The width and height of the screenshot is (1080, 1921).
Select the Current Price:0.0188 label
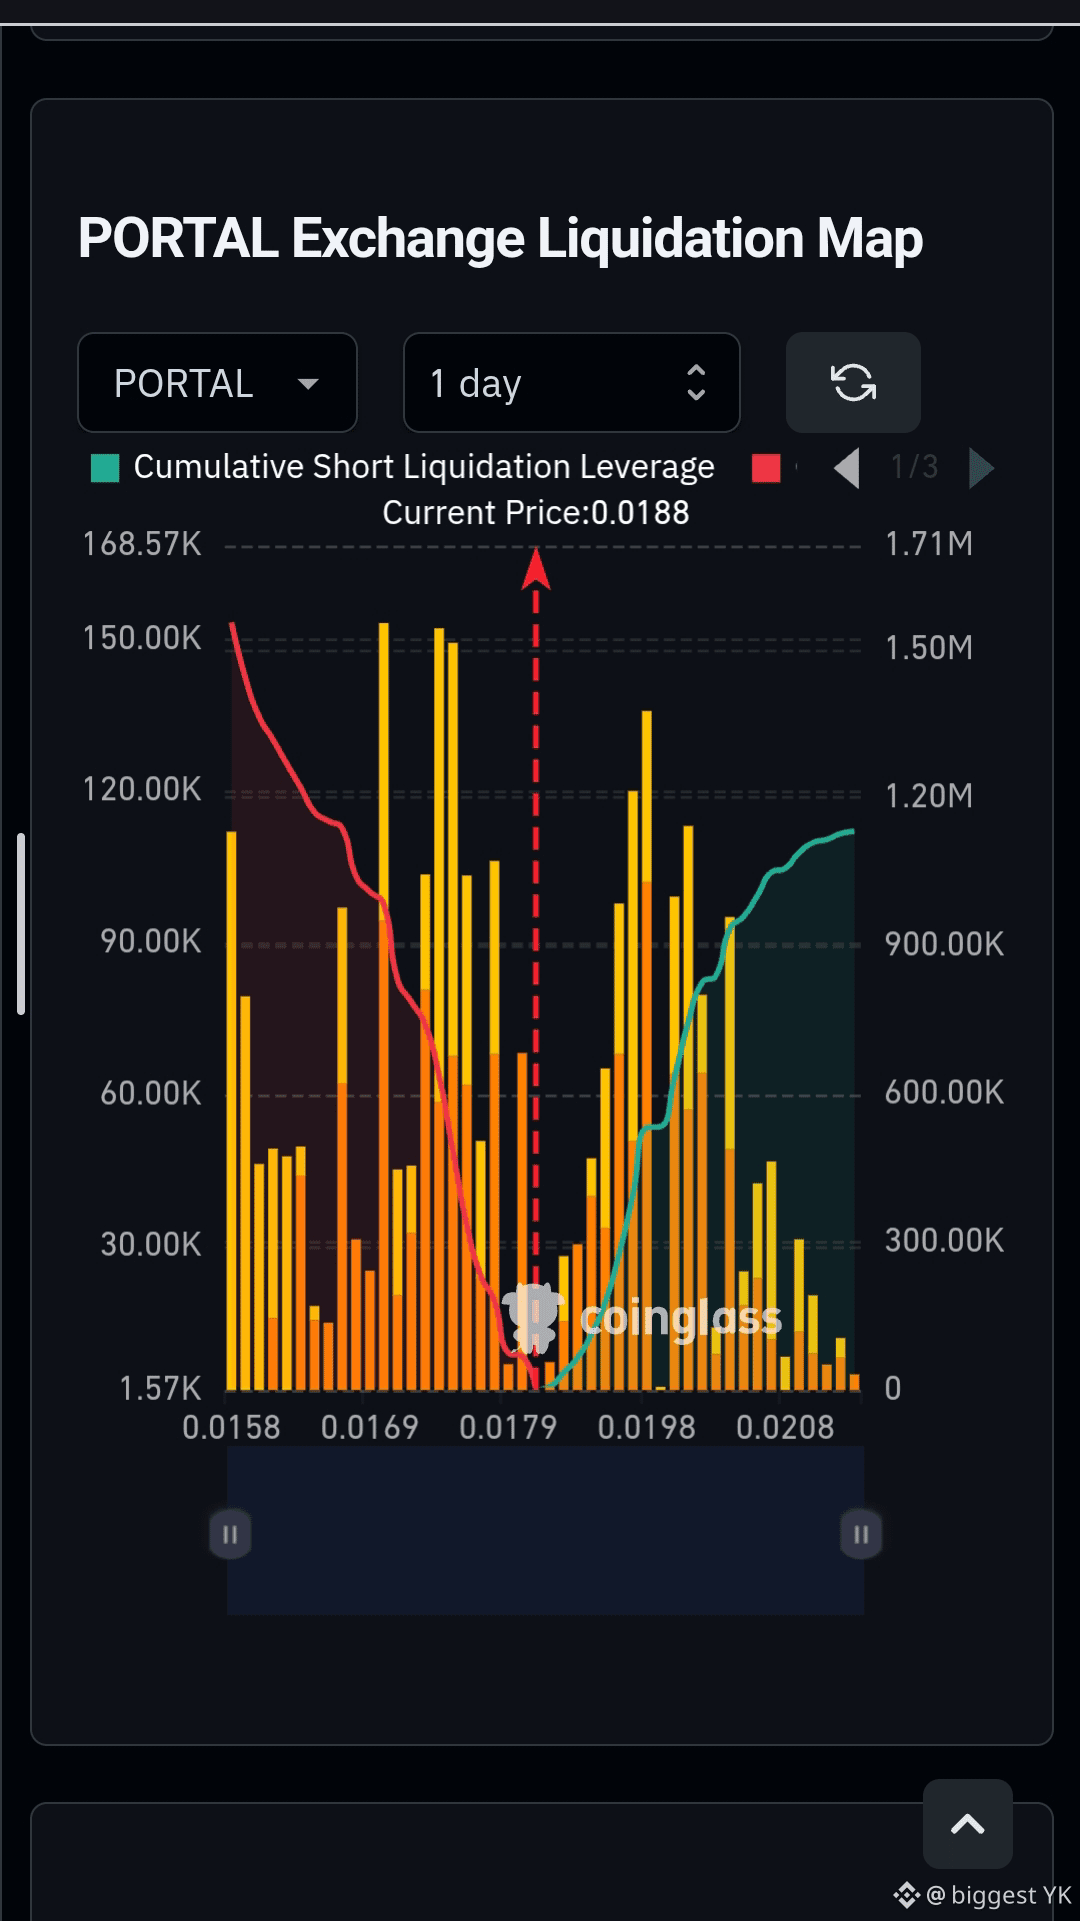pos(536,513)
